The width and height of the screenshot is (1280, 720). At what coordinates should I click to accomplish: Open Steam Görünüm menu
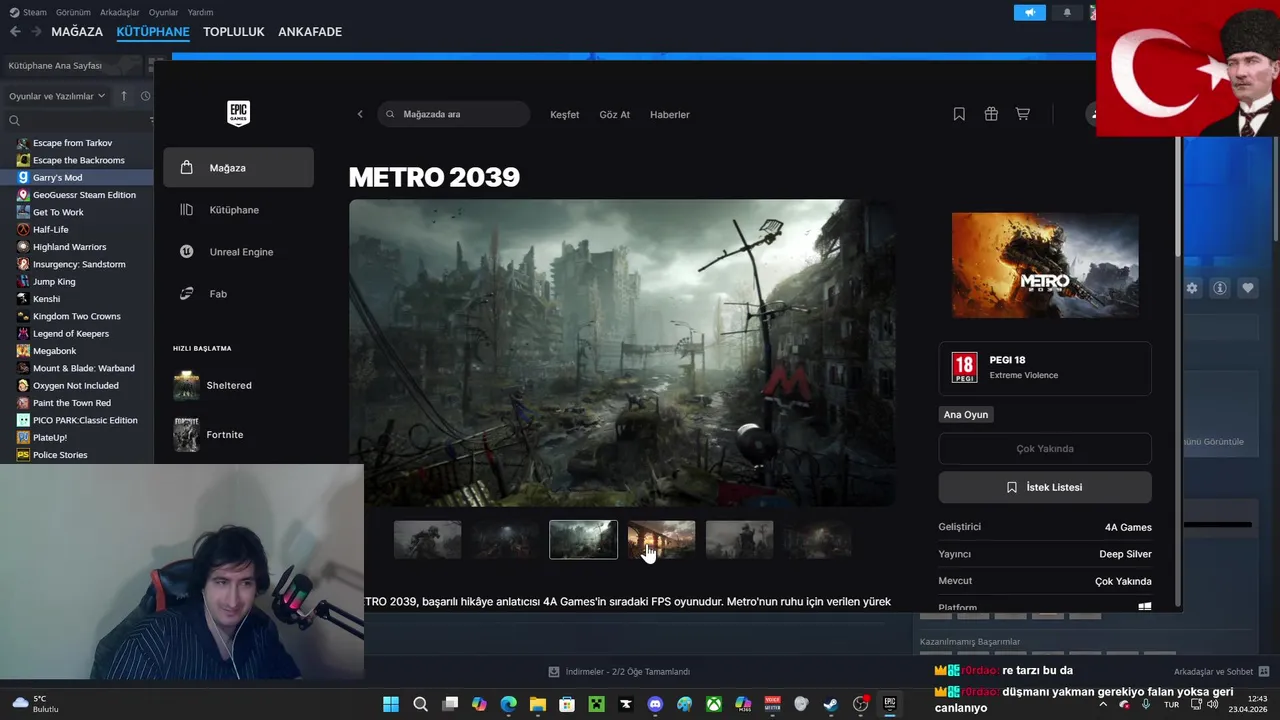point(73,12)
